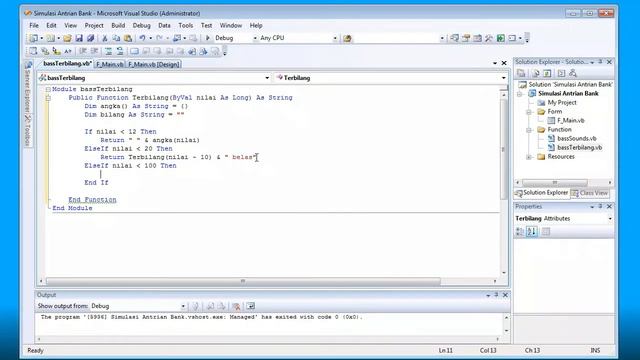Start debugging with the green play icon

click(207, 38)
